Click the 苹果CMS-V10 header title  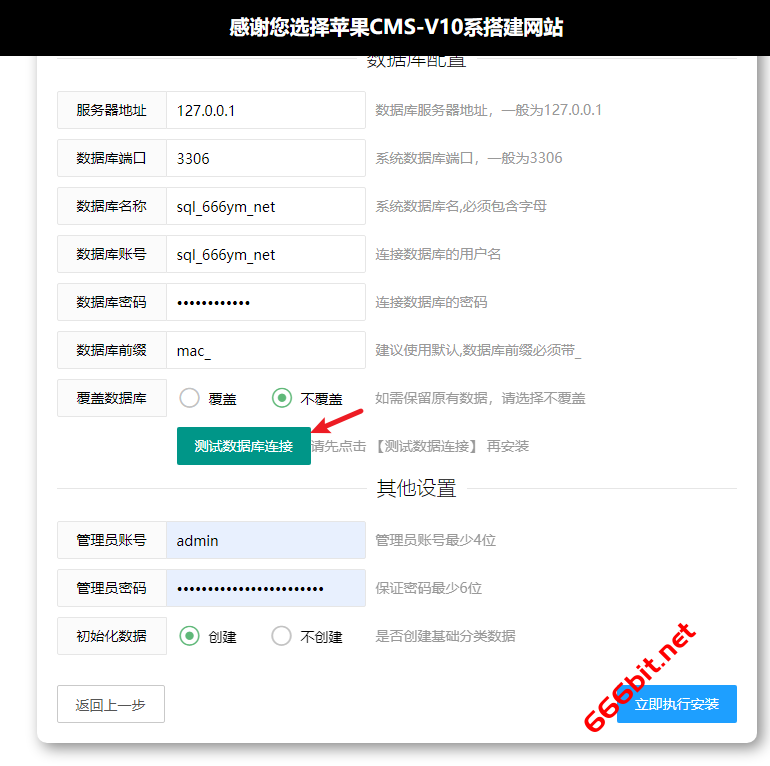tap(396, 27)
